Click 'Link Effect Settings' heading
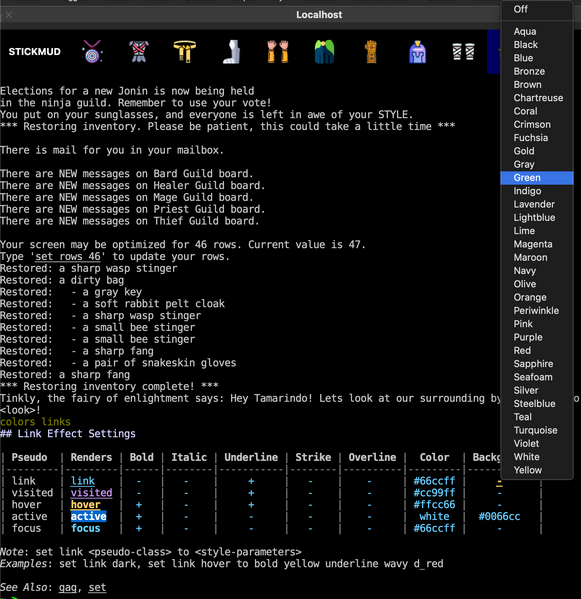 click(76, 434)
